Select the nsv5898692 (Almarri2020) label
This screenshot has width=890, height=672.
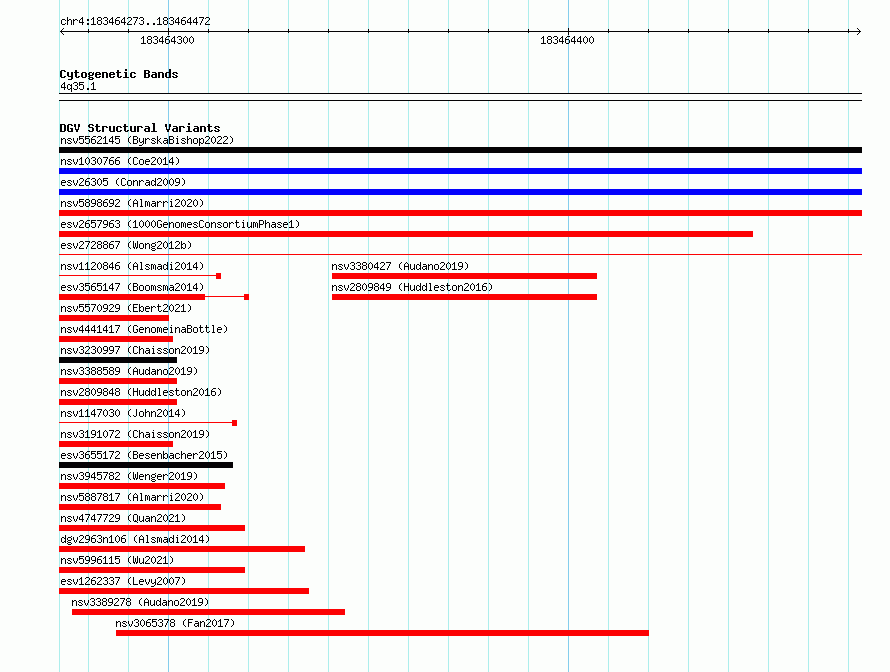coord(132,203)
